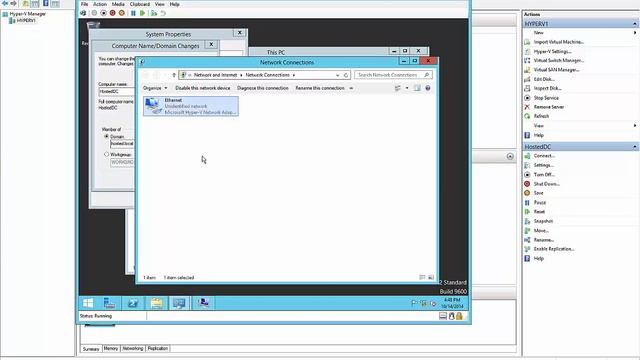Click the lock icon in VM status bar
640x360 pixels.
(460, 316)
